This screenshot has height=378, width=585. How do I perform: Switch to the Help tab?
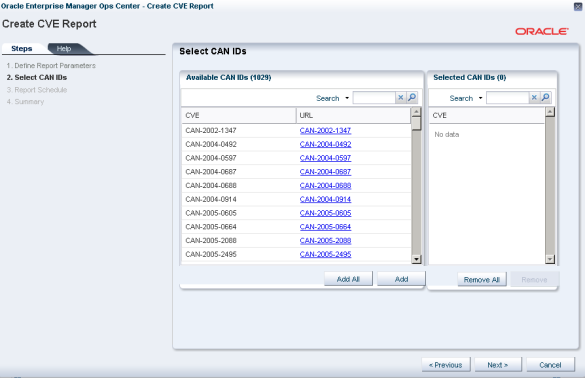click(64, 49)
